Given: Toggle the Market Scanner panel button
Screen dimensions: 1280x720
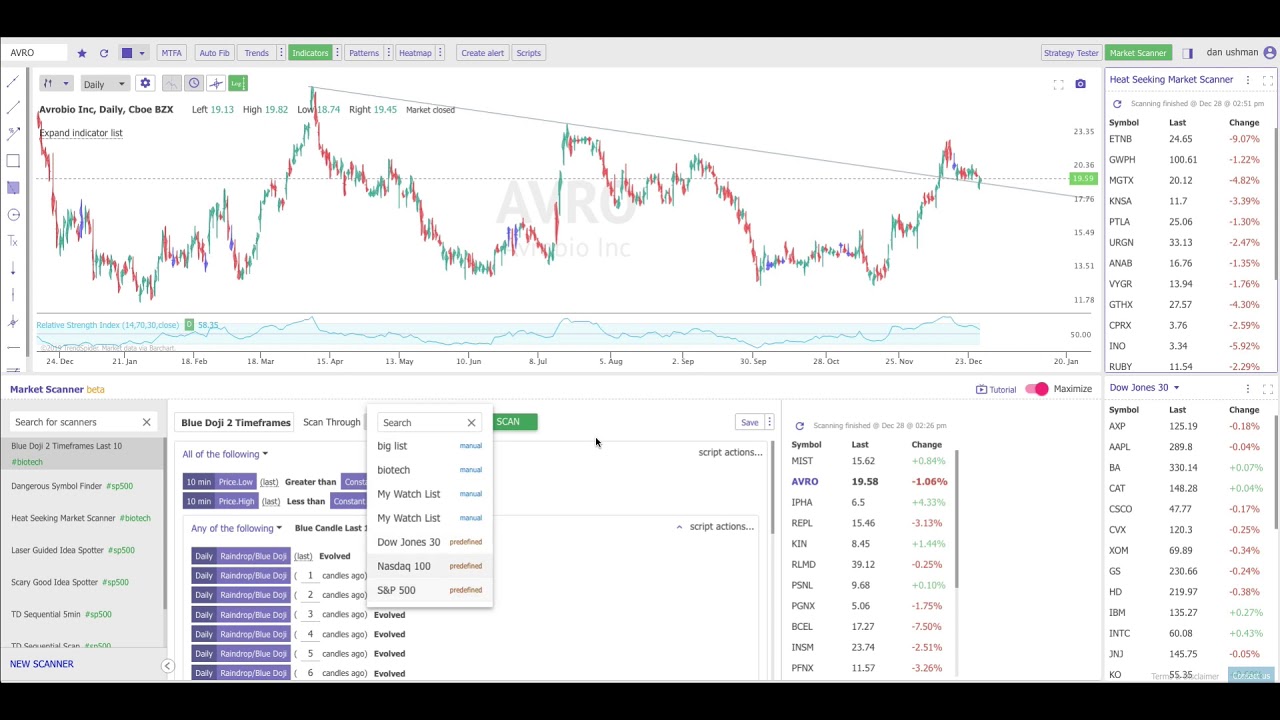Looking at the screenshot, I should (1138, 53).
